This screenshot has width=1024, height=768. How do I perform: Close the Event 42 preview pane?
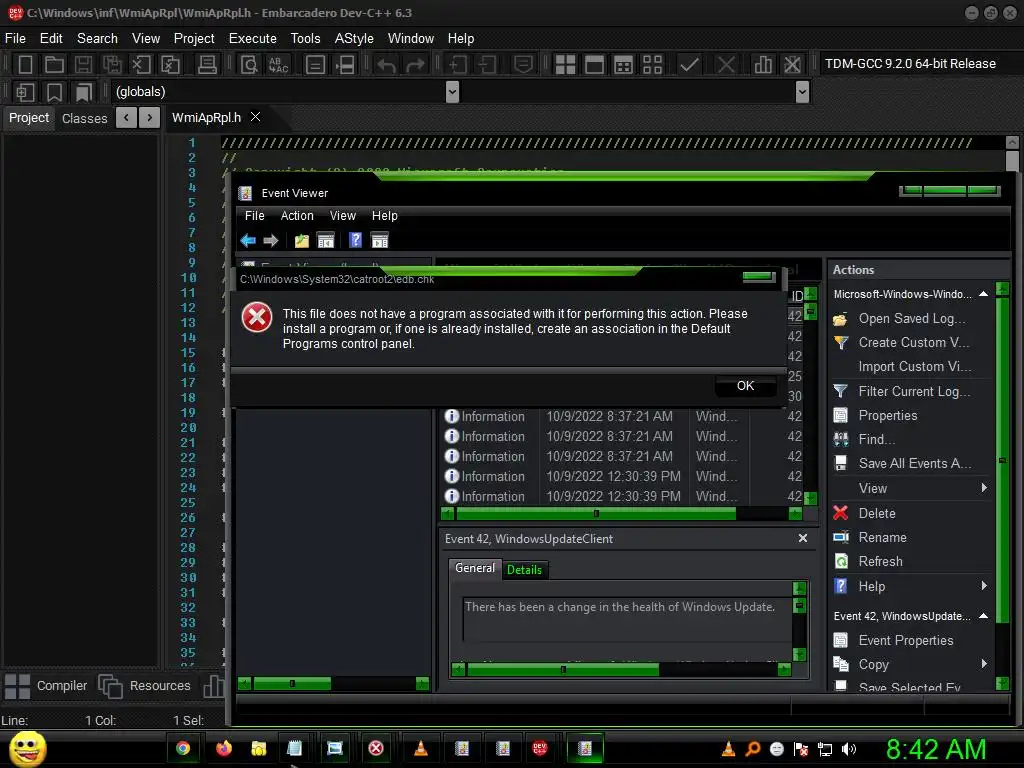point(803,538)
